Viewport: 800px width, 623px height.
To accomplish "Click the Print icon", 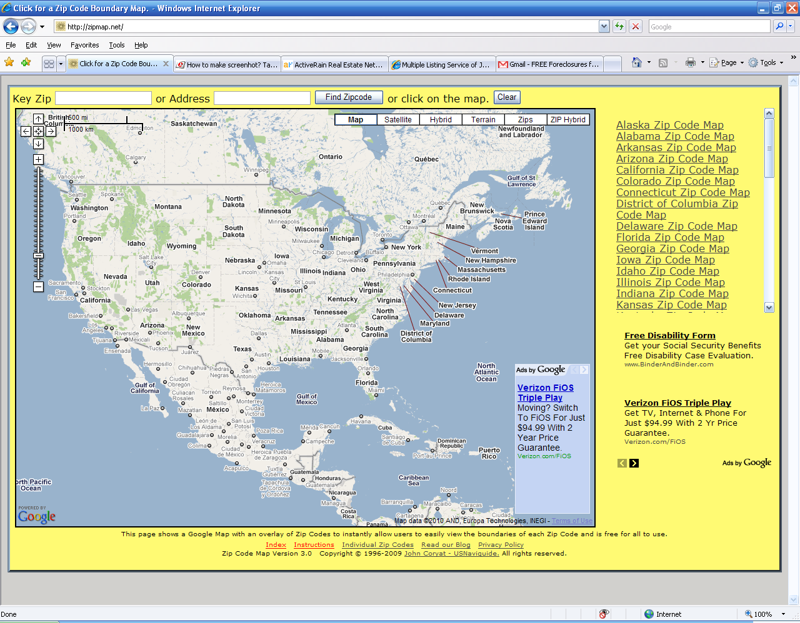I will 690,62.
